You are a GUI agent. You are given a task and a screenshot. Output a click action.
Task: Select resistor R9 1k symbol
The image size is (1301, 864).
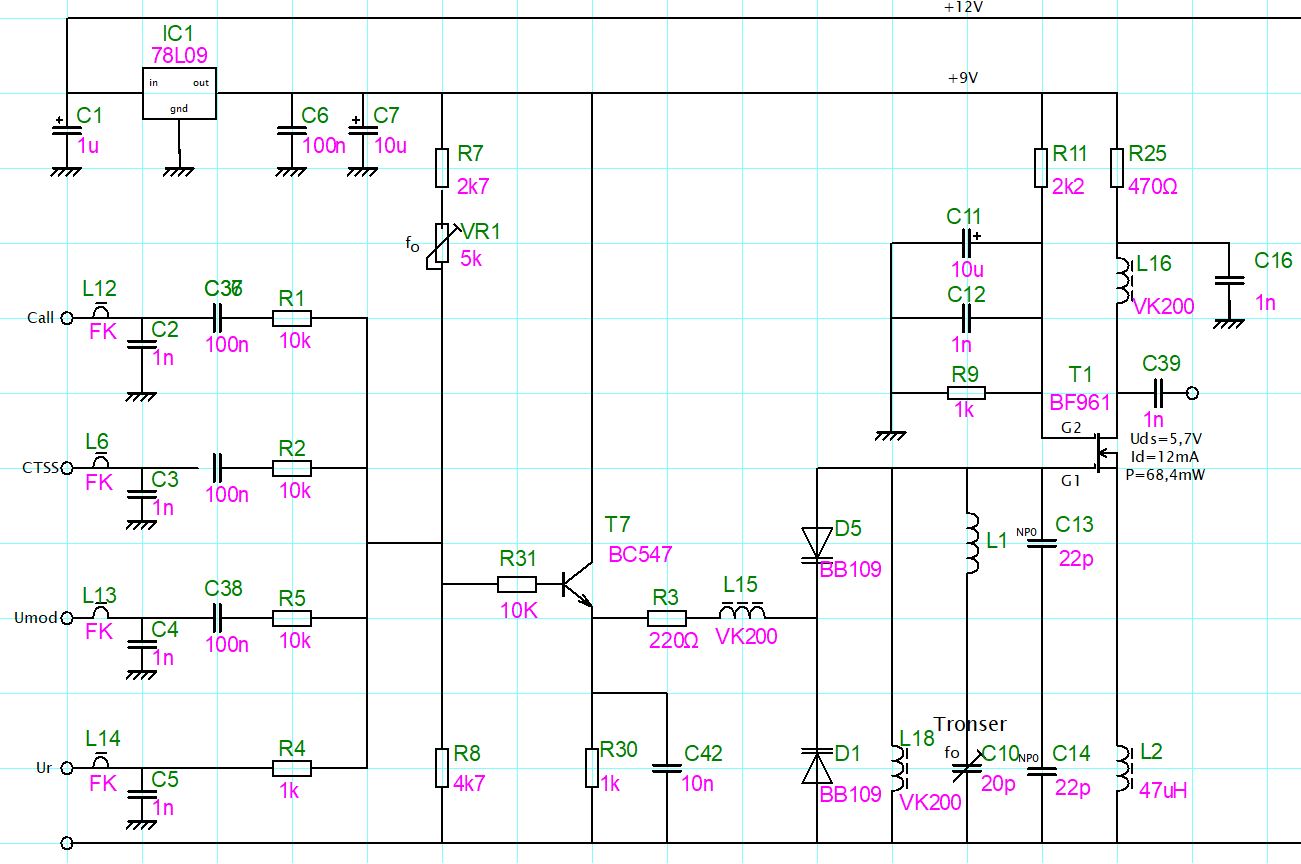pyautogui.click(x=967, y=393)
